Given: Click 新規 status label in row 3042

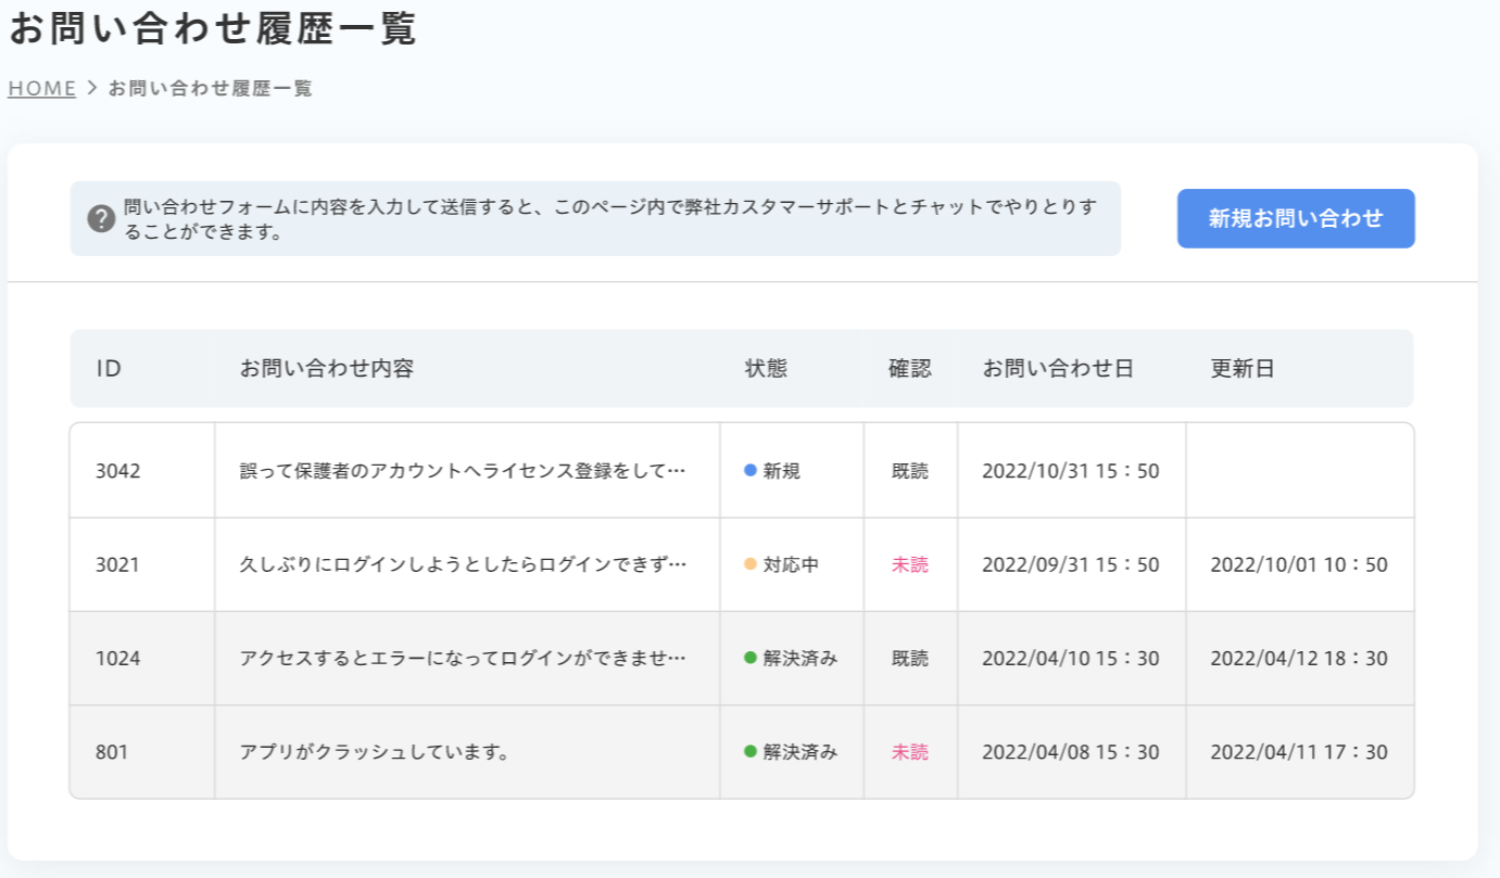Looking at the screenshot, I should point(782,471).
